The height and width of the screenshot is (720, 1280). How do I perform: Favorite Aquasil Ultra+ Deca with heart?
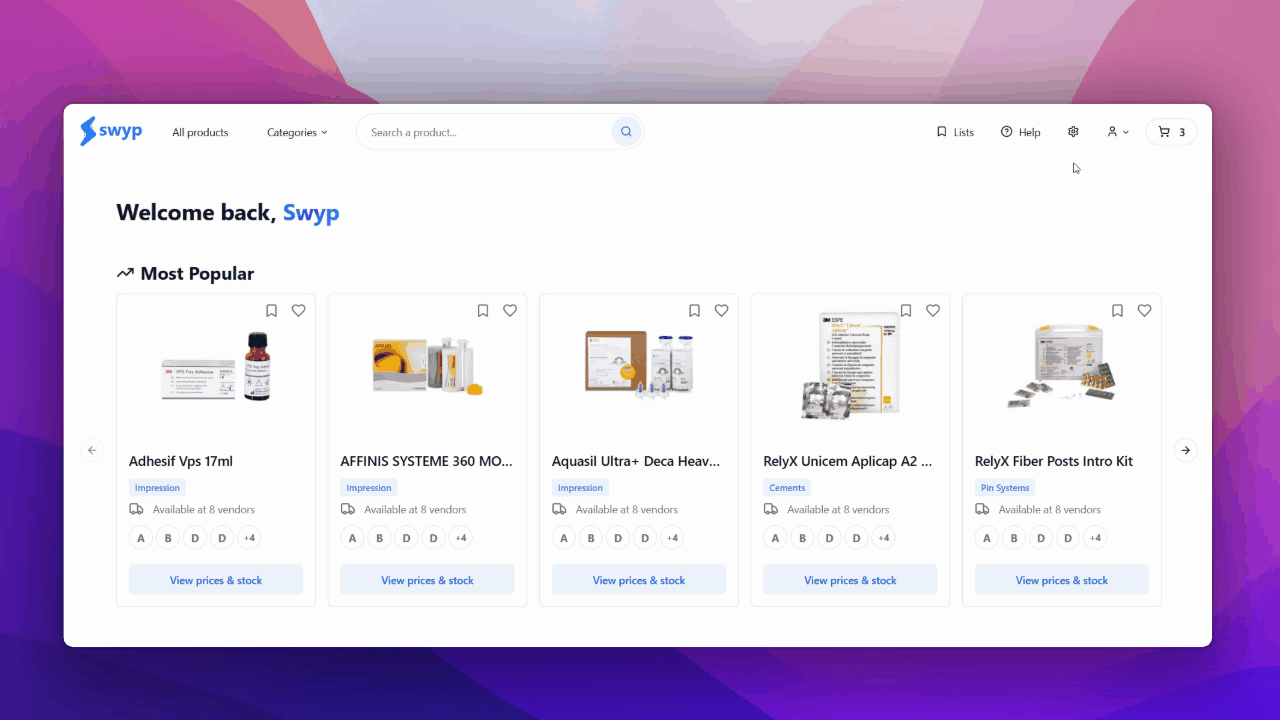point(721,311)
